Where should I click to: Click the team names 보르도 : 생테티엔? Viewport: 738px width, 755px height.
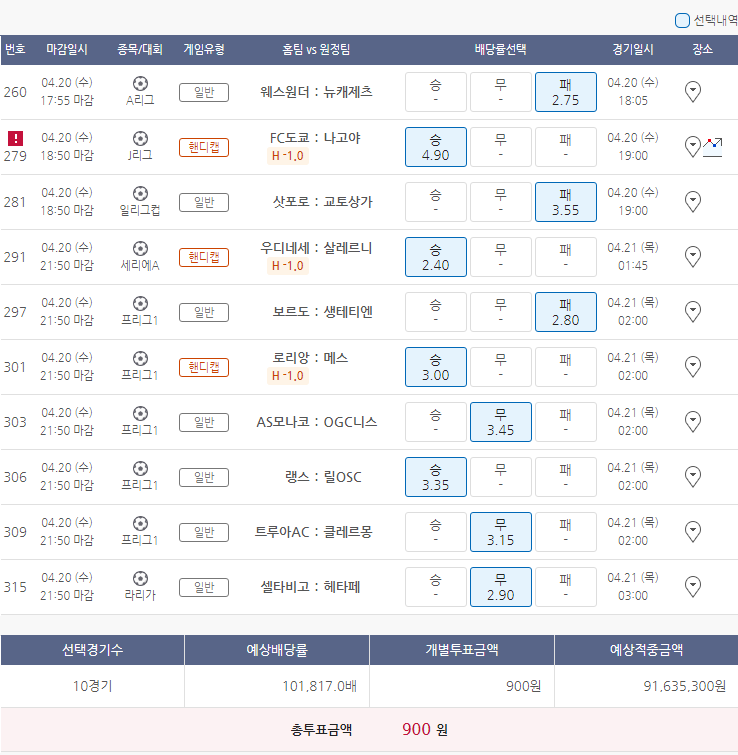pyautogui.click(x=323, y=312)
